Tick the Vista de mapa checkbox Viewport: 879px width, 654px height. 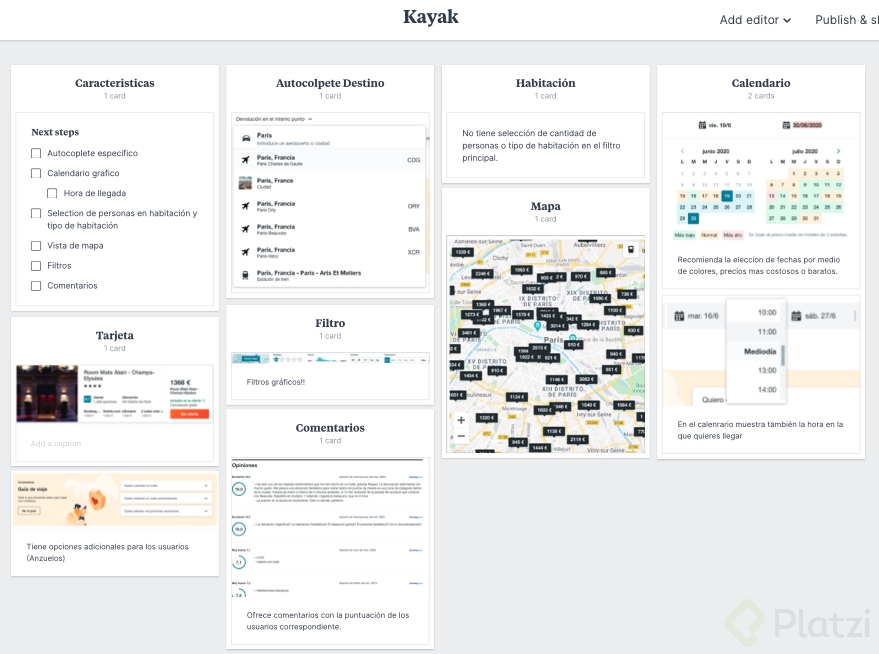pos(36,245)
